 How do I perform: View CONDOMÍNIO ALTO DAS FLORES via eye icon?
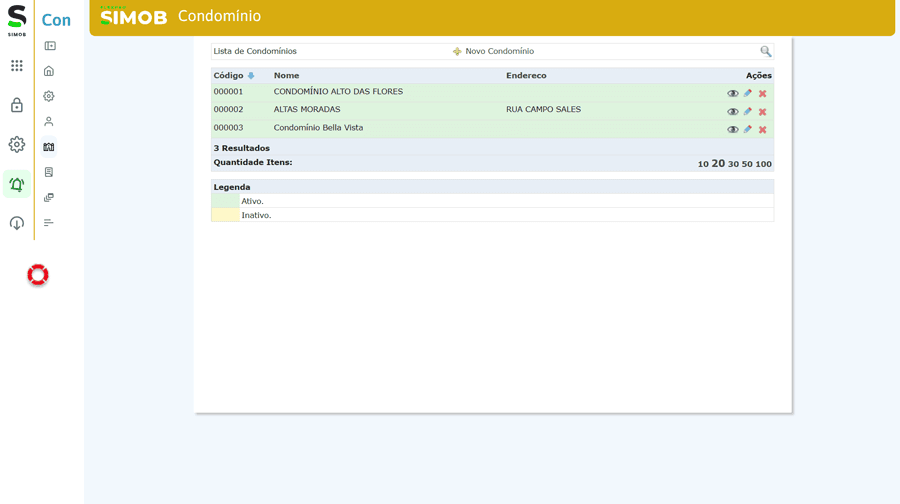[x=732, y=94]
